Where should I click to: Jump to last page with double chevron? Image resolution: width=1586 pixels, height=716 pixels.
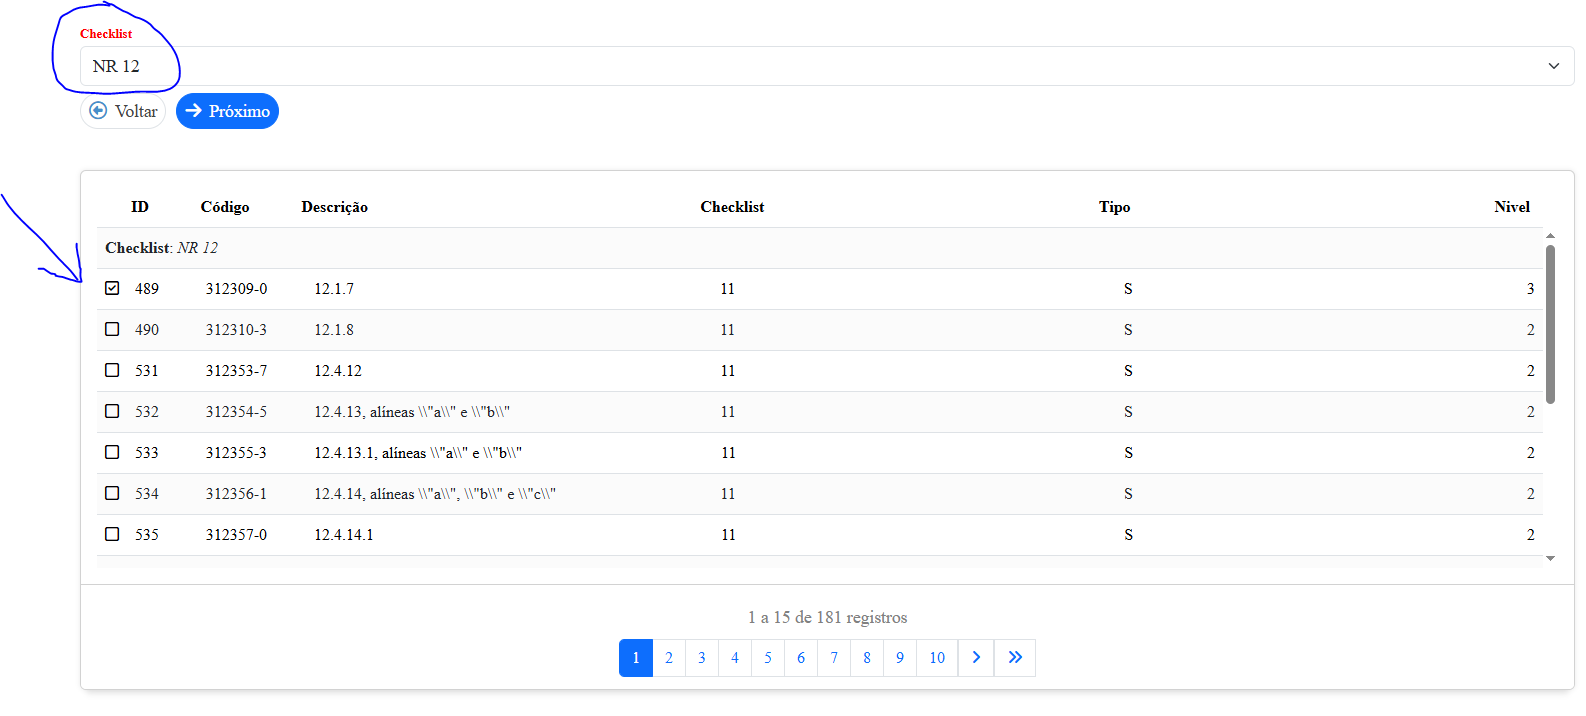pos(1015,657)
